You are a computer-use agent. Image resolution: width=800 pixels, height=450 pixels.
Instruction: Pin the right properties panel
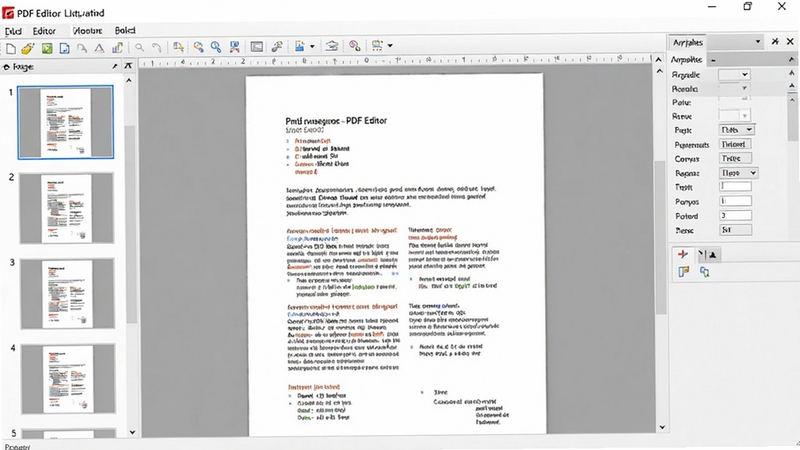point(775,41)
